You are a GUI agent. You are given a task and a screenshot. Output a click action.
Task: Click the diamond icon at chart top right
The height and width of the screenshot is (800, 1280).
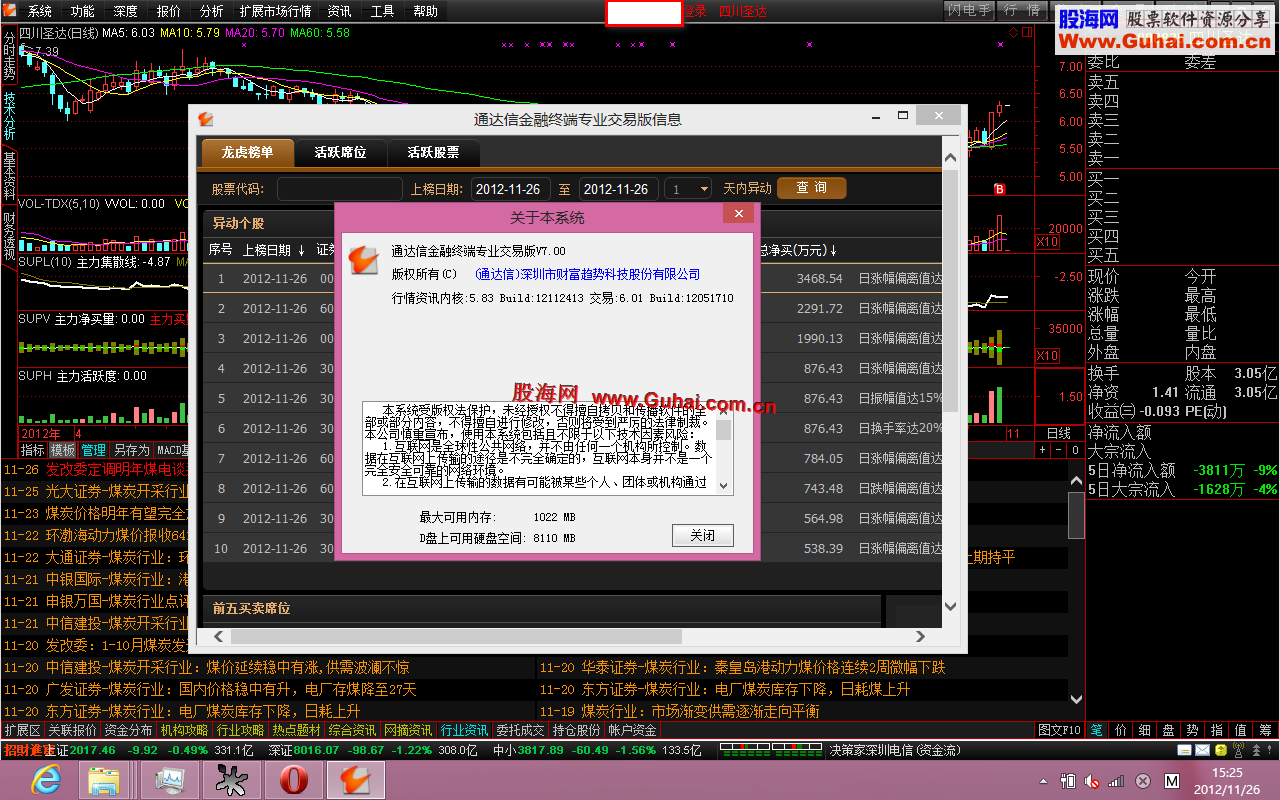tap(1013, 32)
